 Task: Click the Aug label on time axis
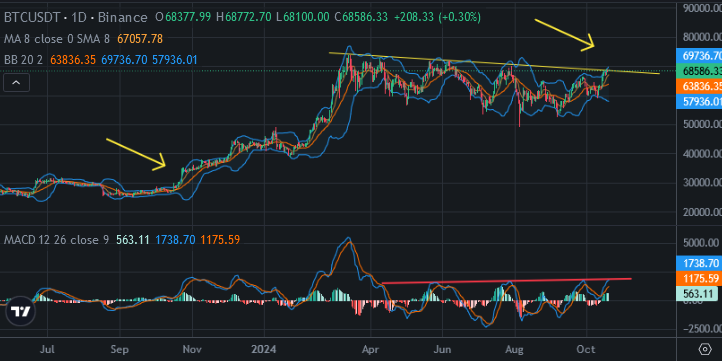[515, 349]
